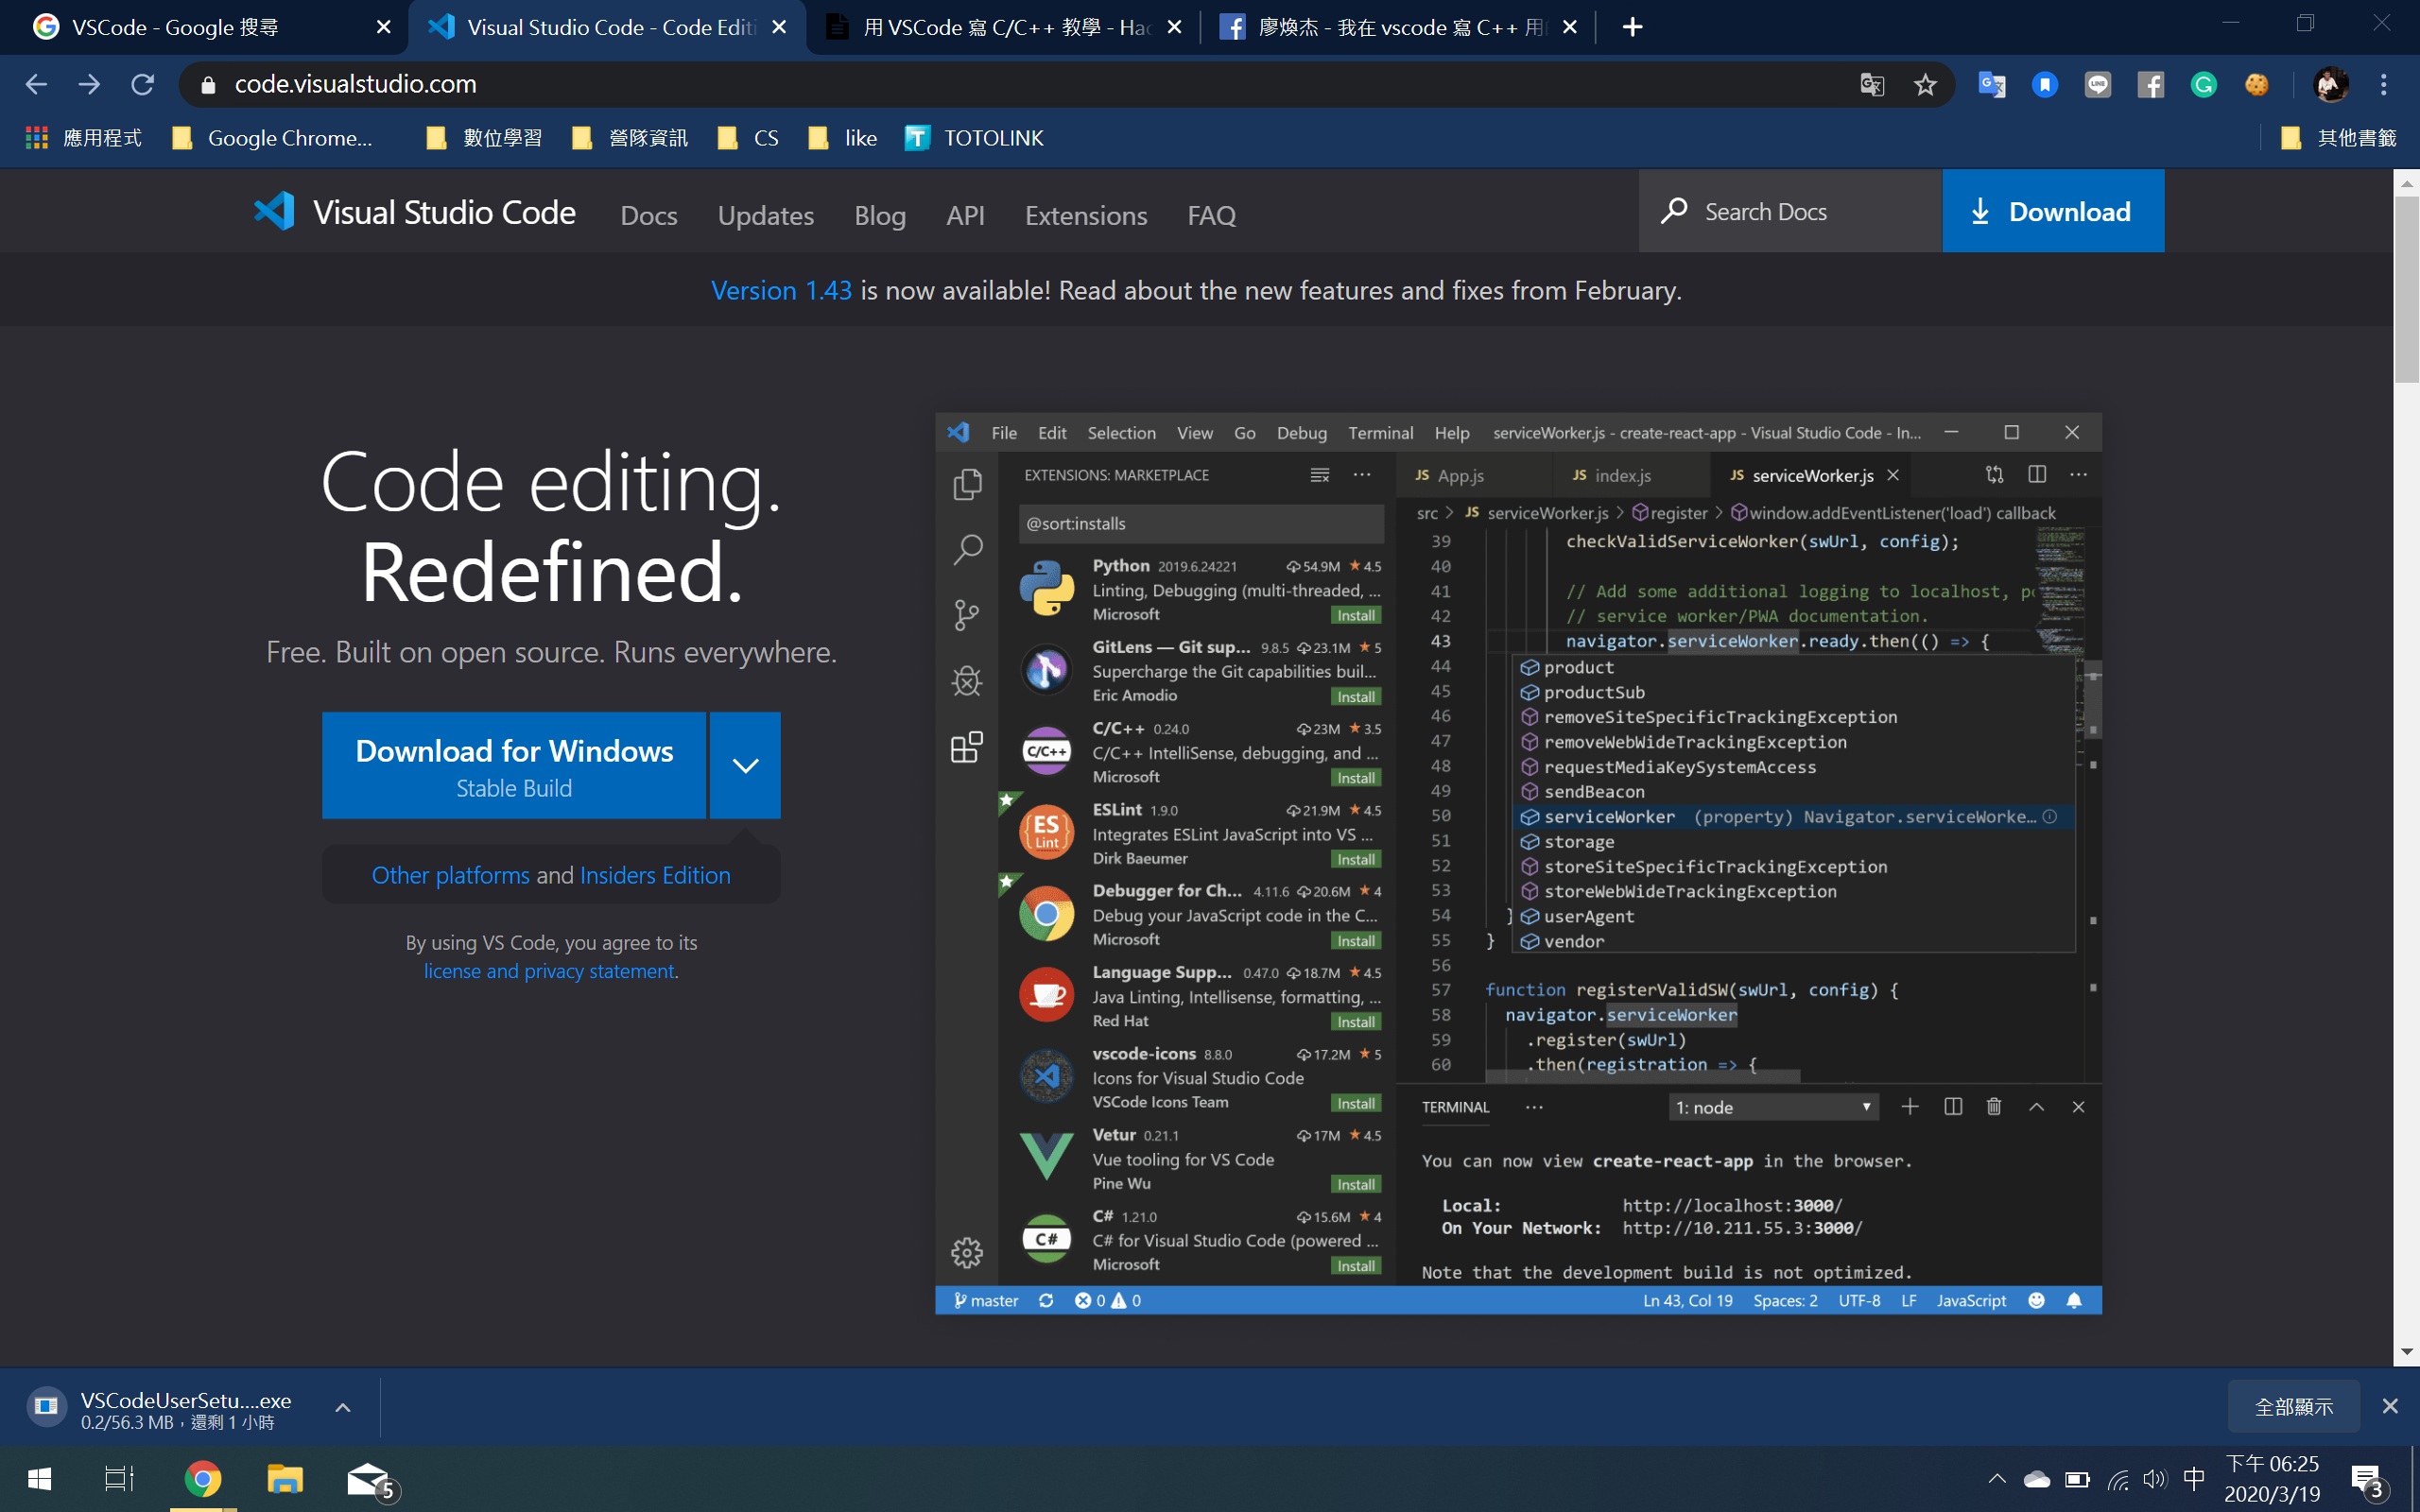Open Task View in the taskbar
The height and width of the screenshot is (1512, 2420).
pyautogui.click(x=120, y=1479)
